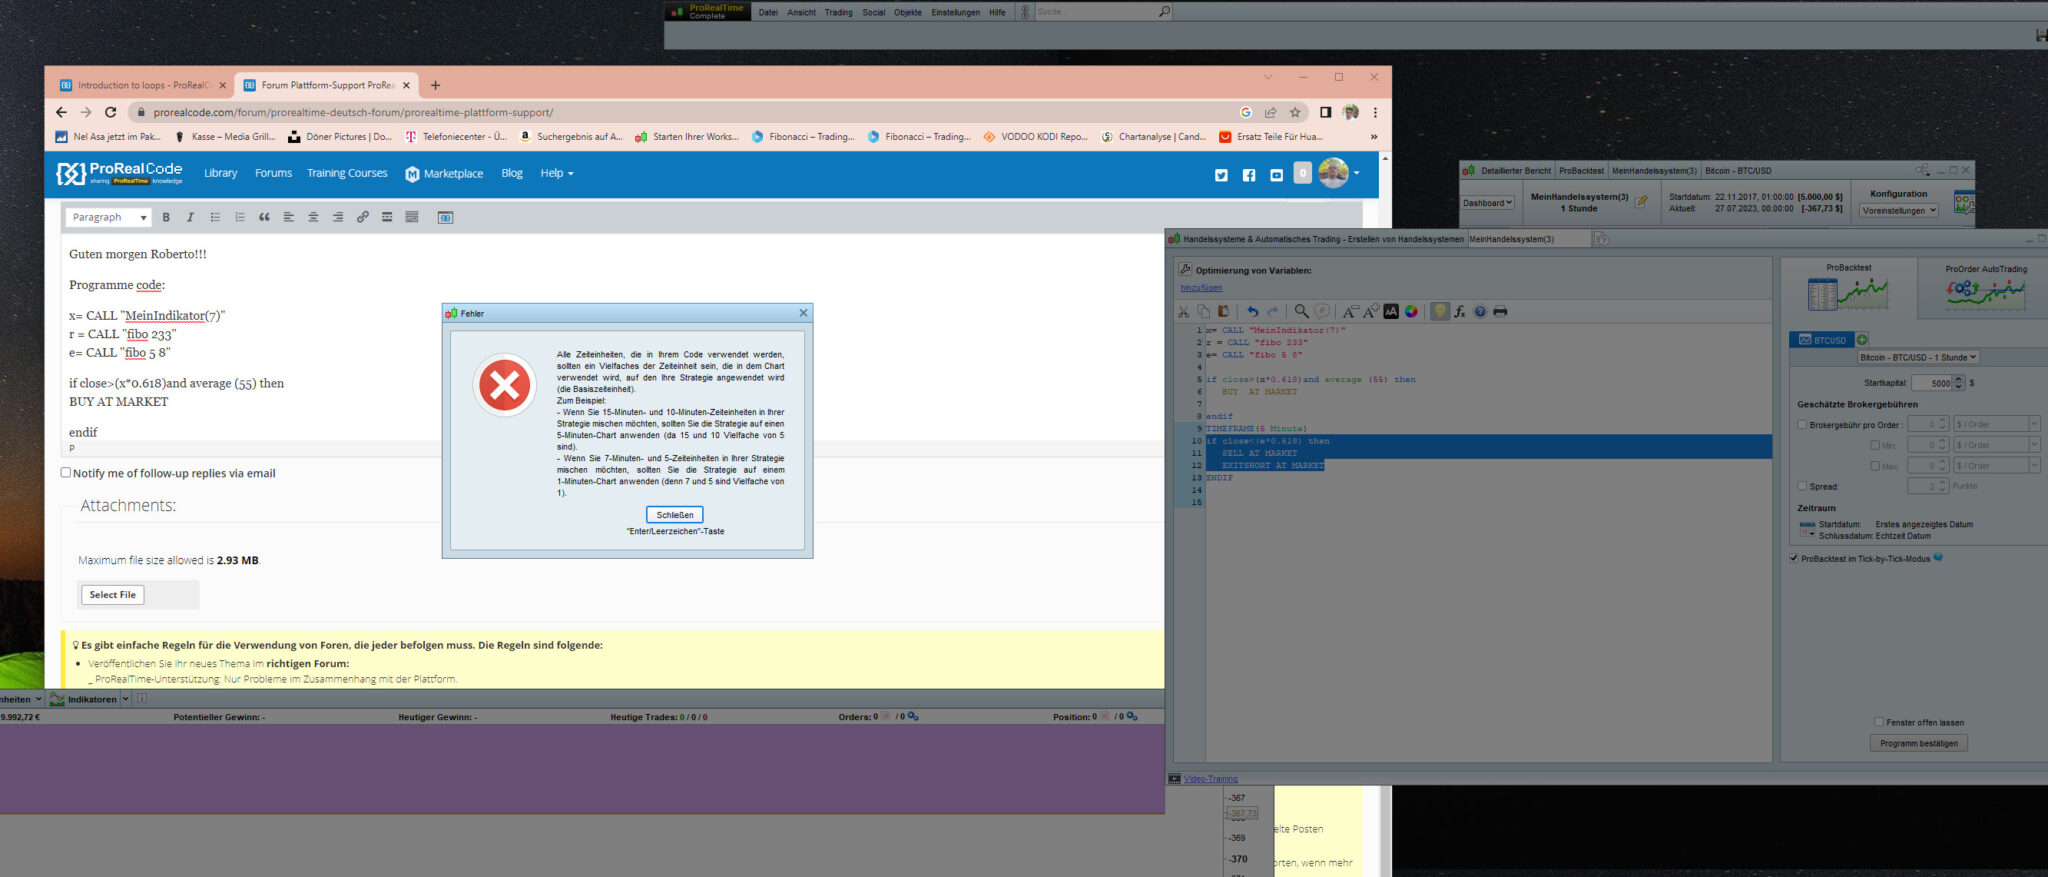Decrease font size in the code editor

1350,312
